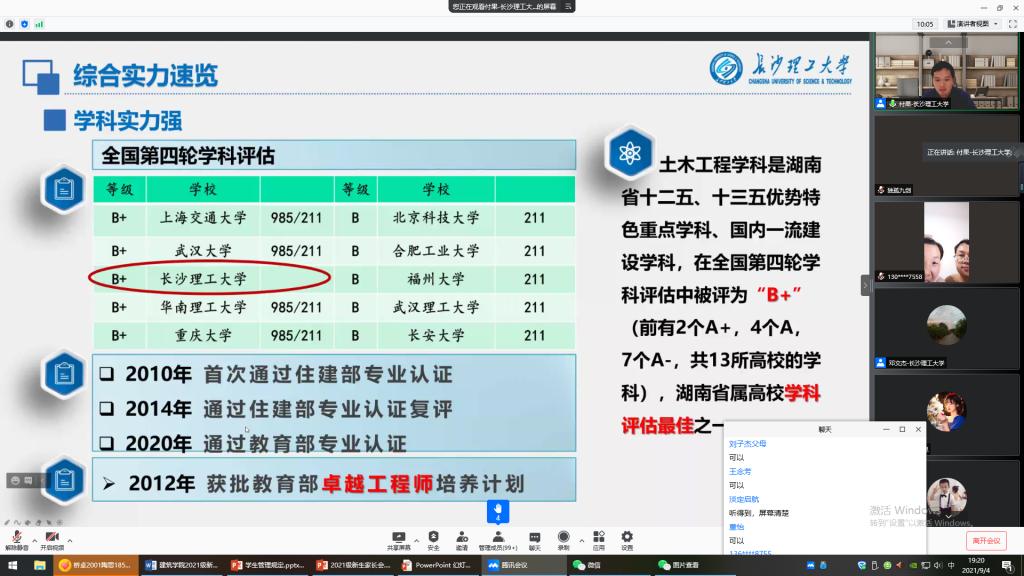Open the 安全 security shield icon

pyautogui.click(x=433, y=537)
